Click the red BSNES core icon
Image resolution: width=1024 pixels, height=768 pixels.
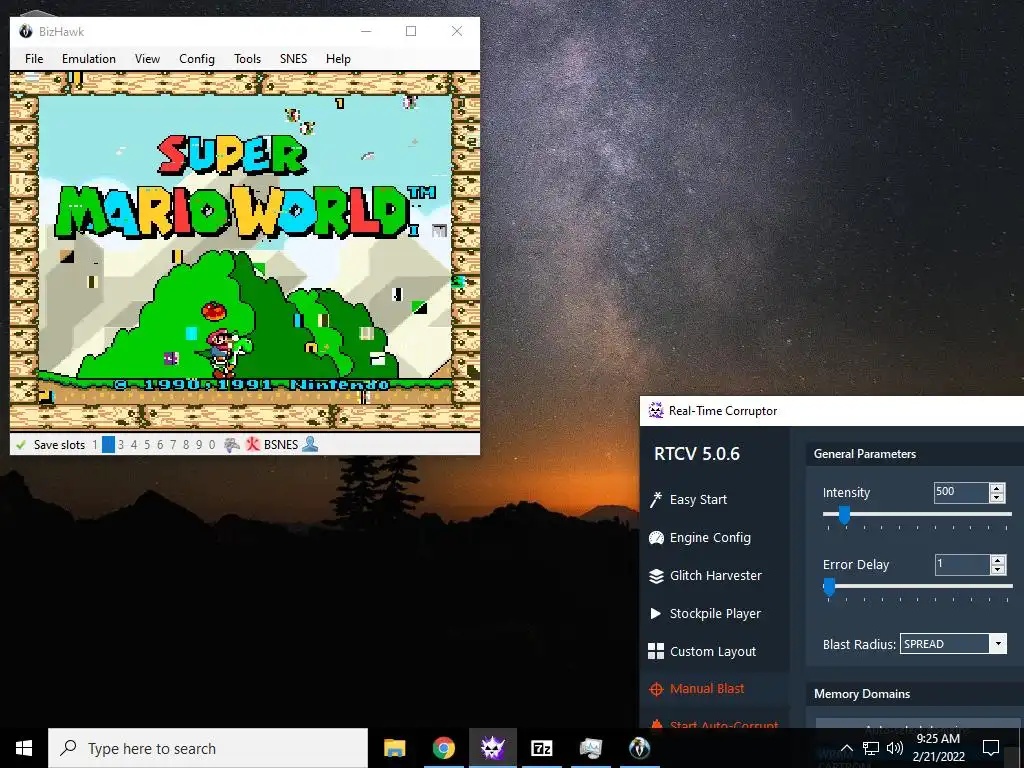253,445
